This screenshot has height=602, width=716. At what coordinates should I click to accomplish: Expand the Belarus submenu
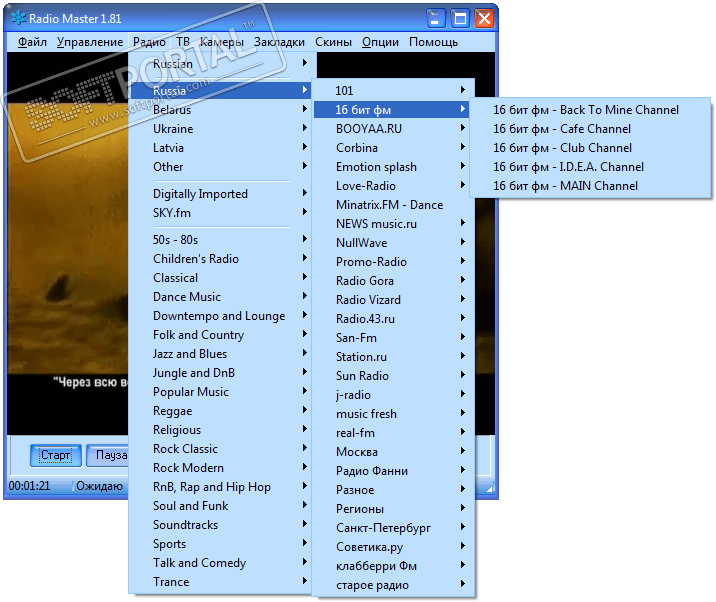[x=221, y=110]
